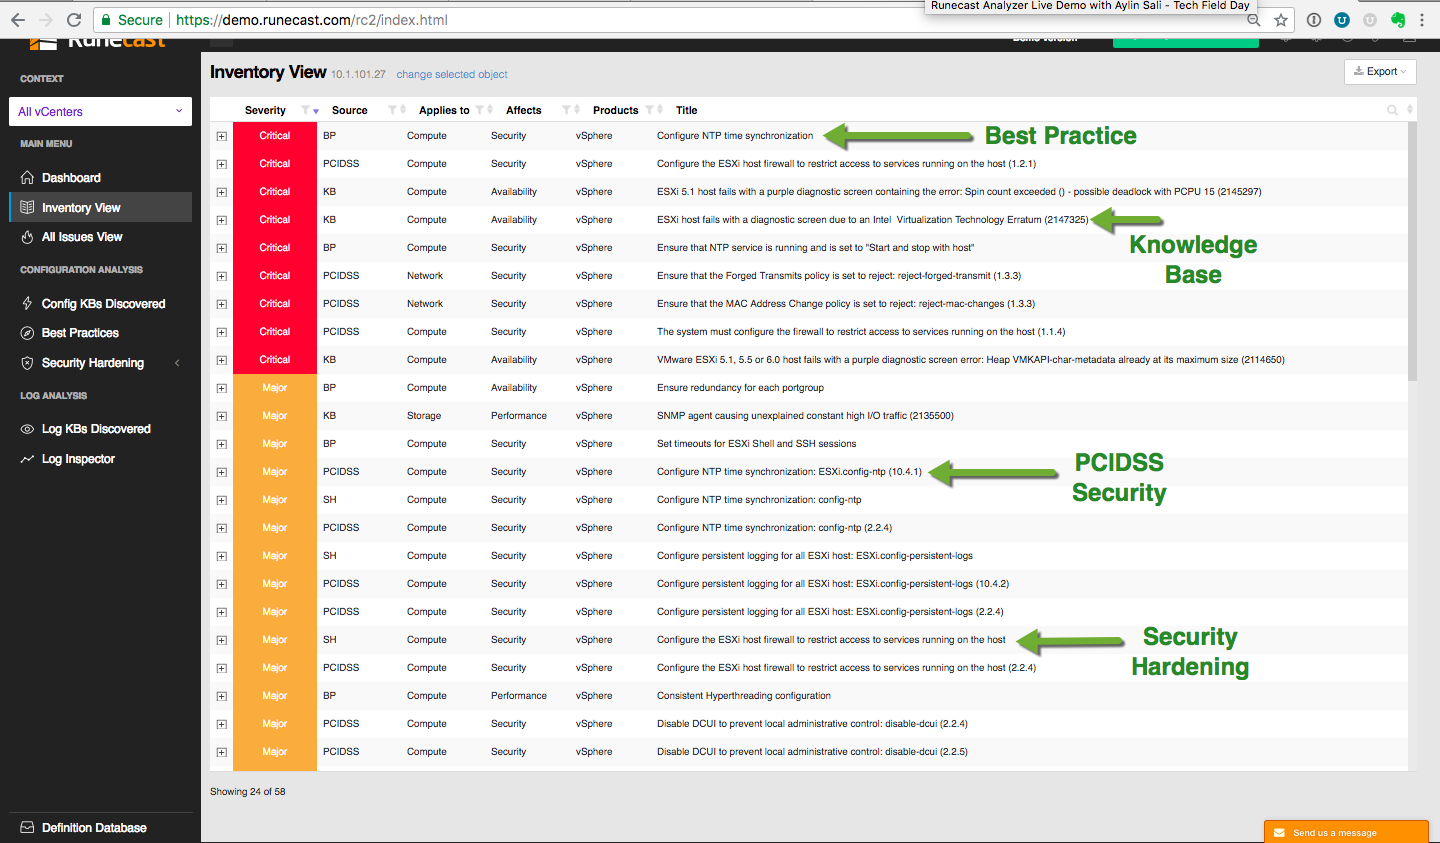
Task: Expand the MAC Address Change policy row
Action: pyautogui.click(x=222, y=304)
